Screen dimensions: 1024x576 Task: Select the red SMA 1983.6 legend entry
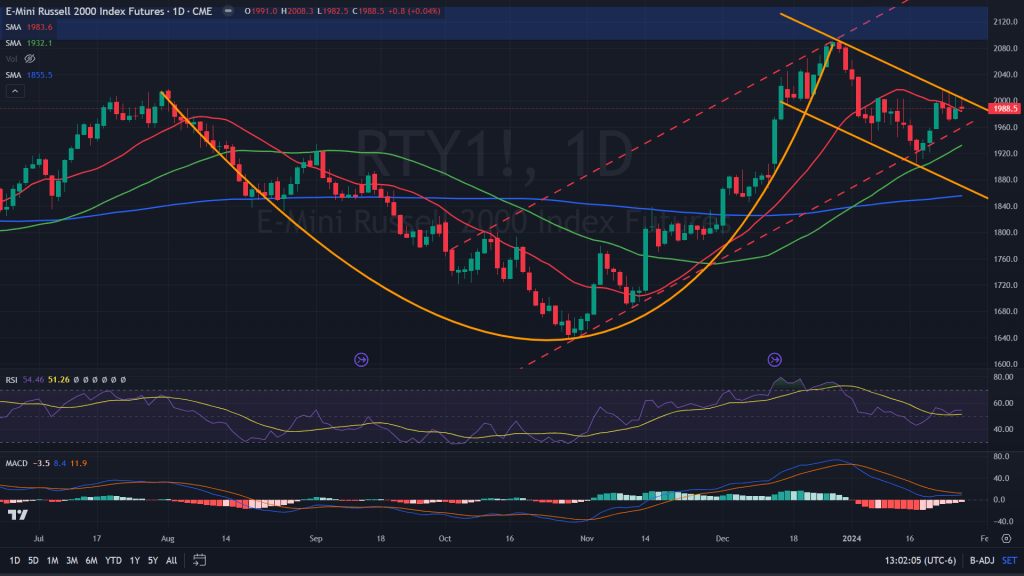click(x=29, y=28)
